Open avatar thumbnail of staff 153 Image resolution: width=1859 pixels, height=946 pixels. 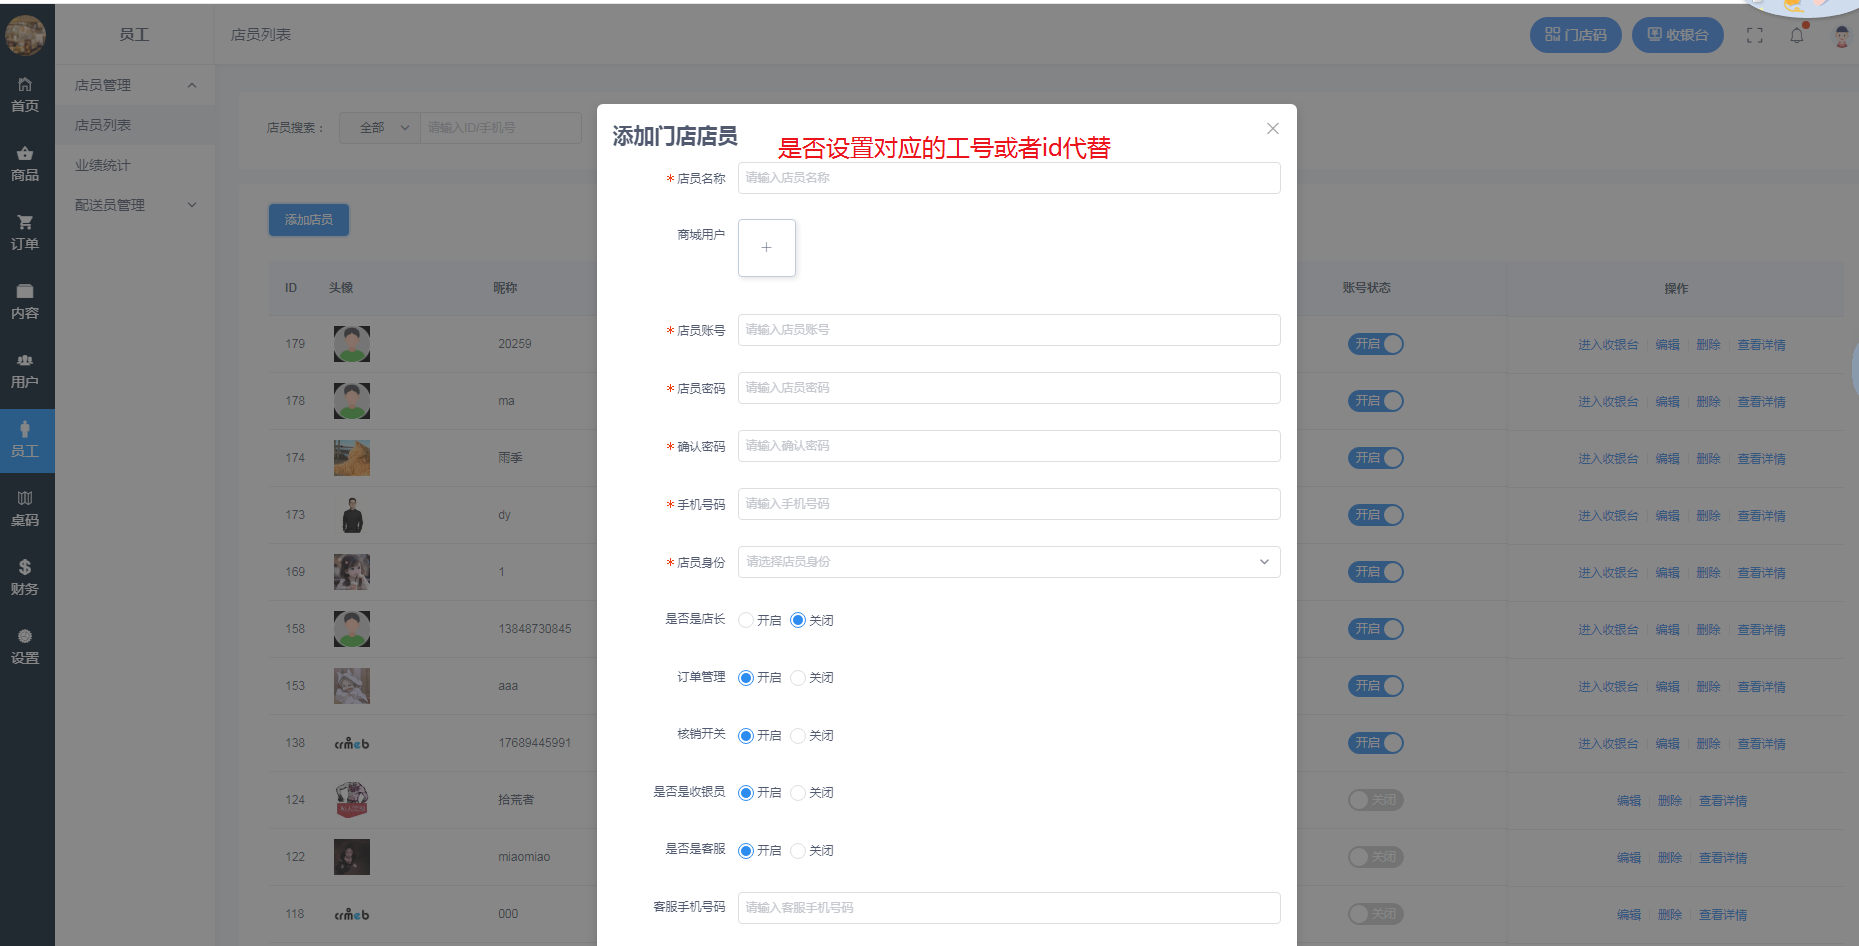[352, 686]
